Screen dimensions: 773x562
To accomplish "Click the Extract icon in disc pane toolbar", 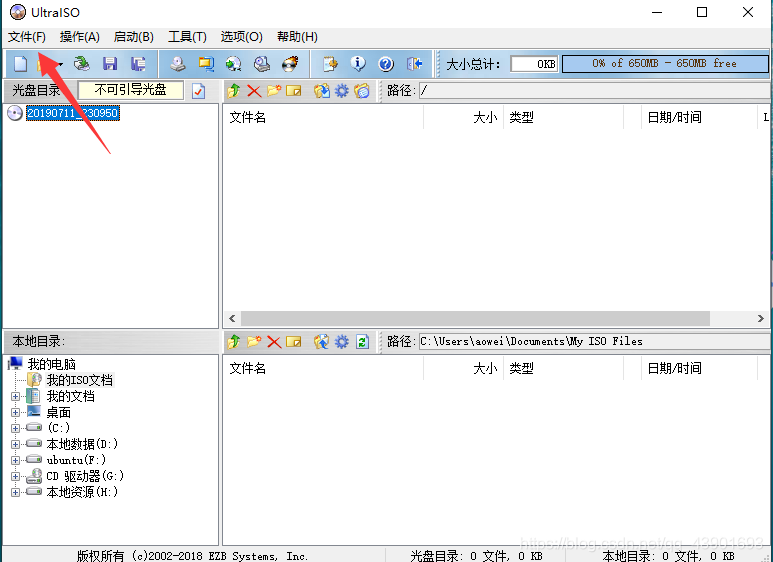I will click(x=321, y=91).
